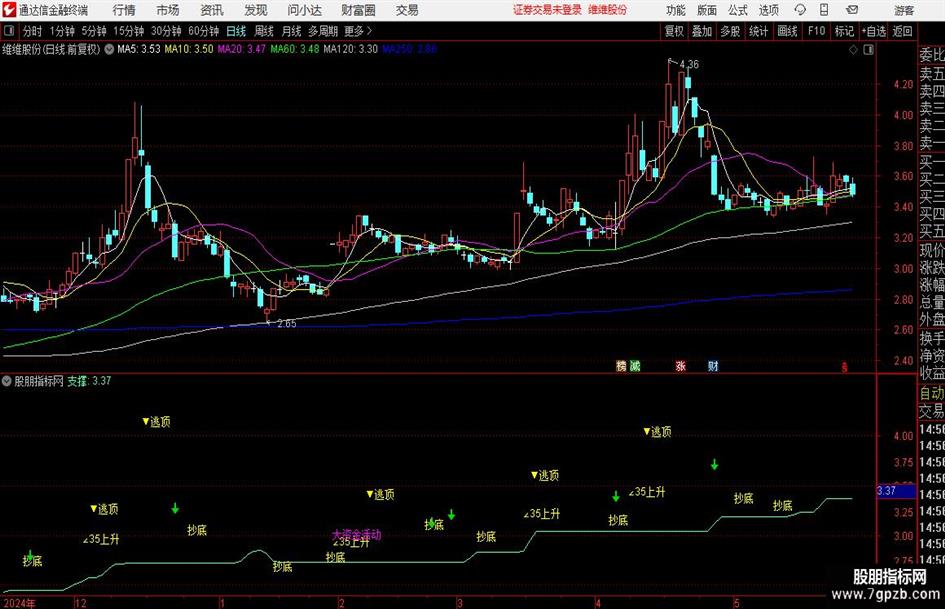Click the green MA60: 3.48 label
This screenshot has height=609, width=945.
[295, 49]
